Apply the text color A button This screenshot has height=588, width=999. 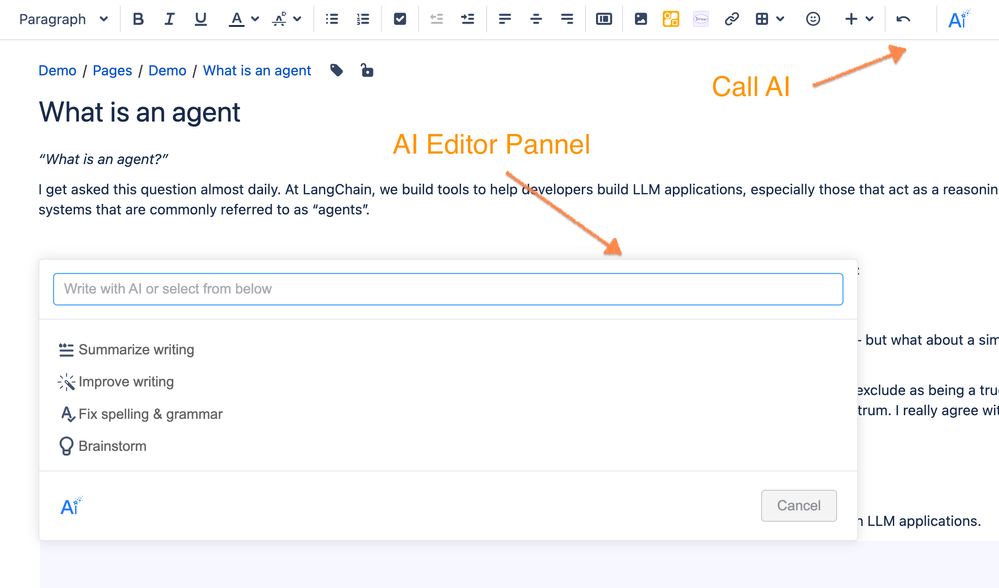(x=236, y=19)
